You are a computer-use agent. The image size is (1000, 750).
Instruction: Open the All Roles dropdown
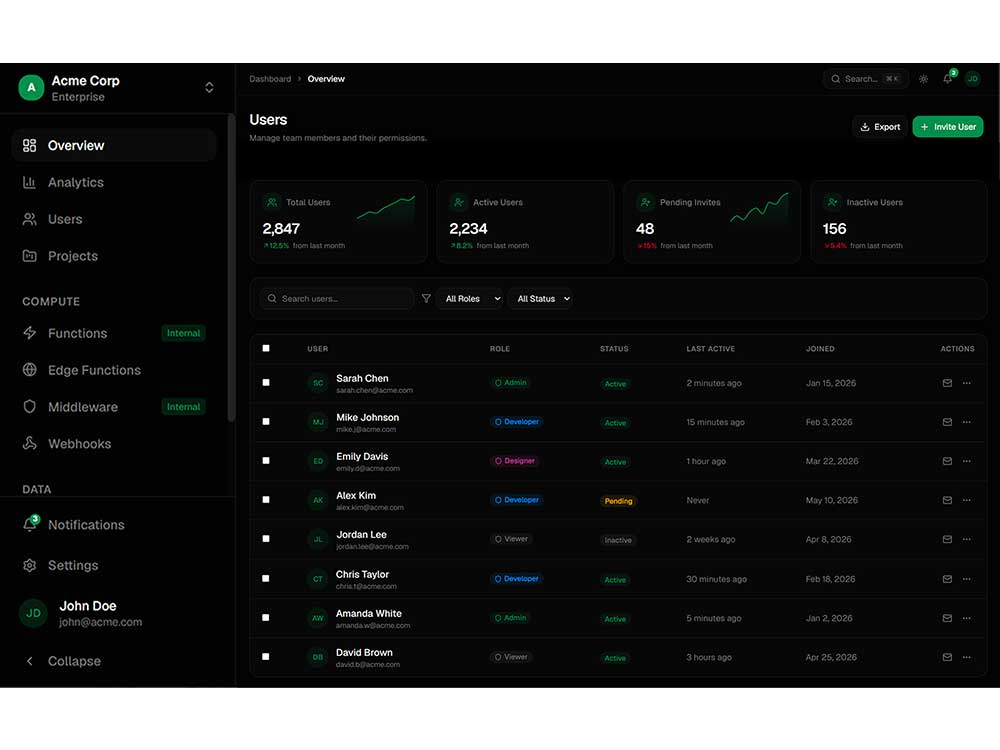point(471,298)
